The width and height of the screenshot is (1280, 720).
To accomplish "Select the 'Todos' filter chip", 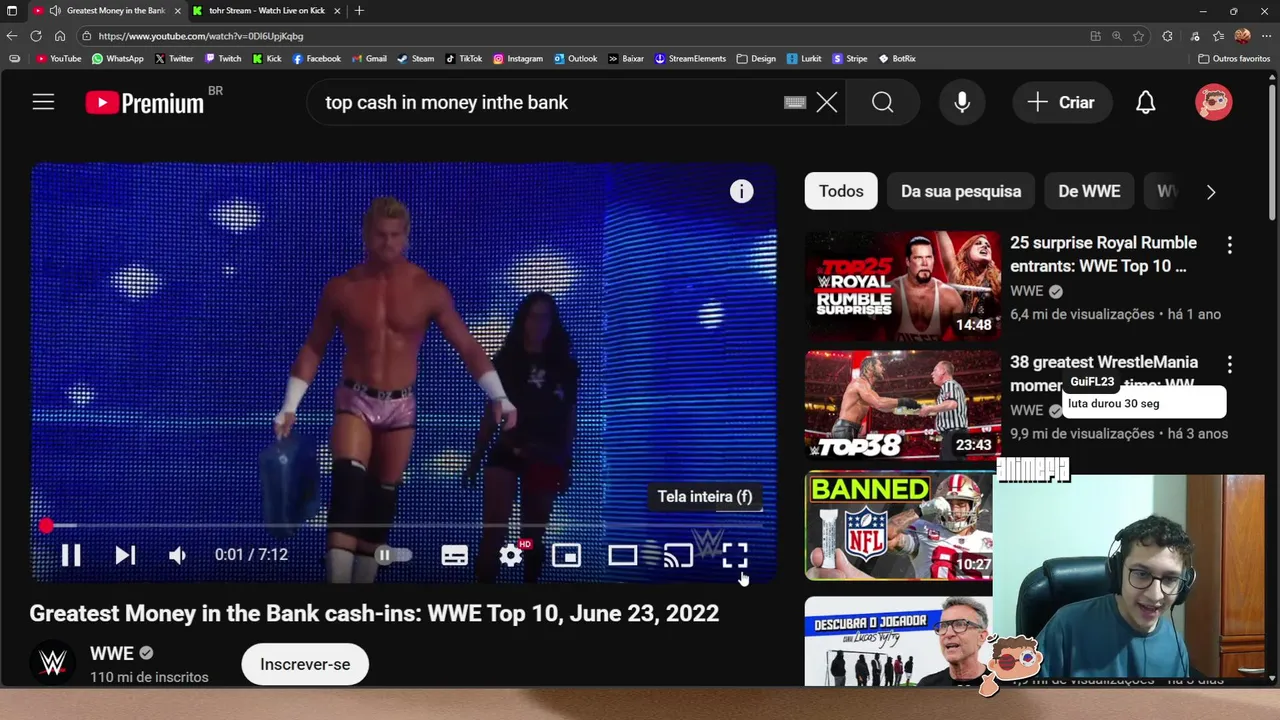I will tap(841, 191).
